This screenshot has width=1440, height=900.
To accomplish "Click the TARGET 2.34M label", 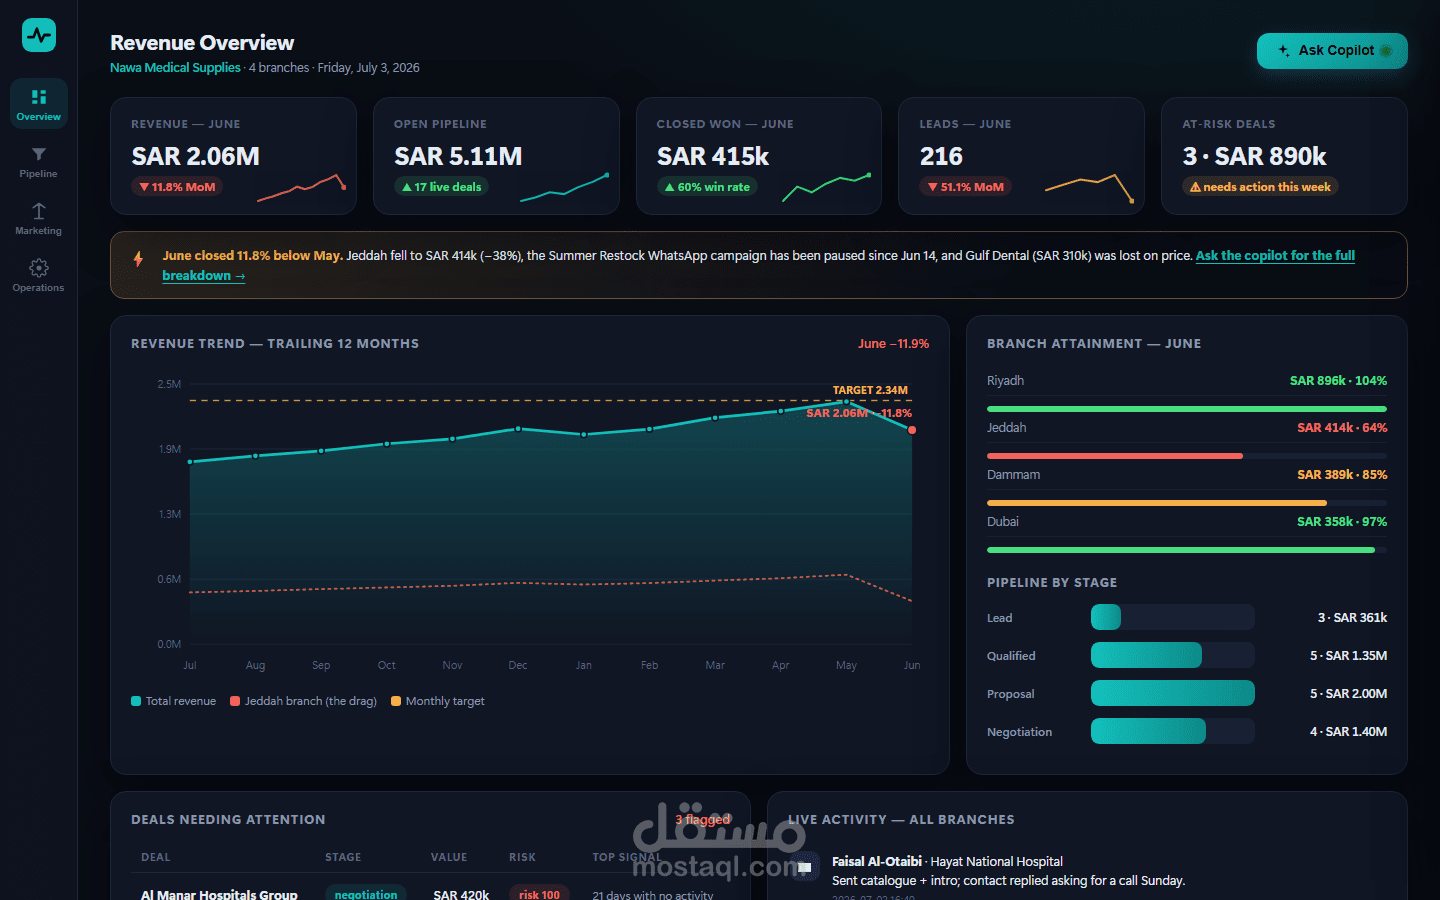I will click(x=870, y=390).
